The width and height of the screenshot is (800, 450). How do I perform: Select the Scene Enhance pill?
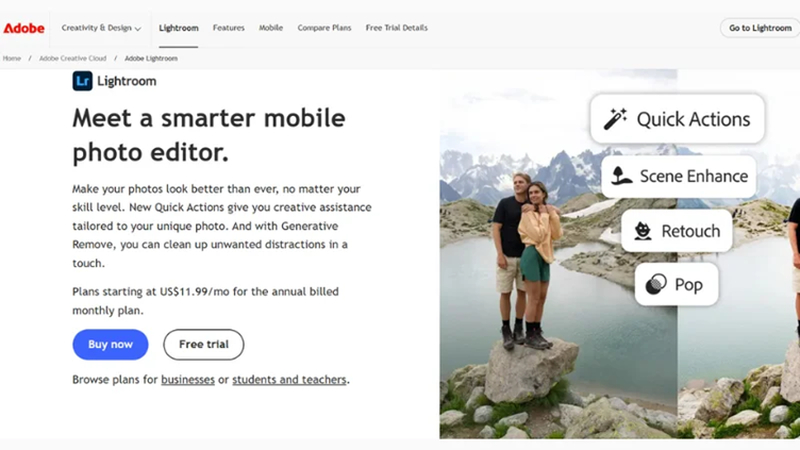(x=679, y=176)
